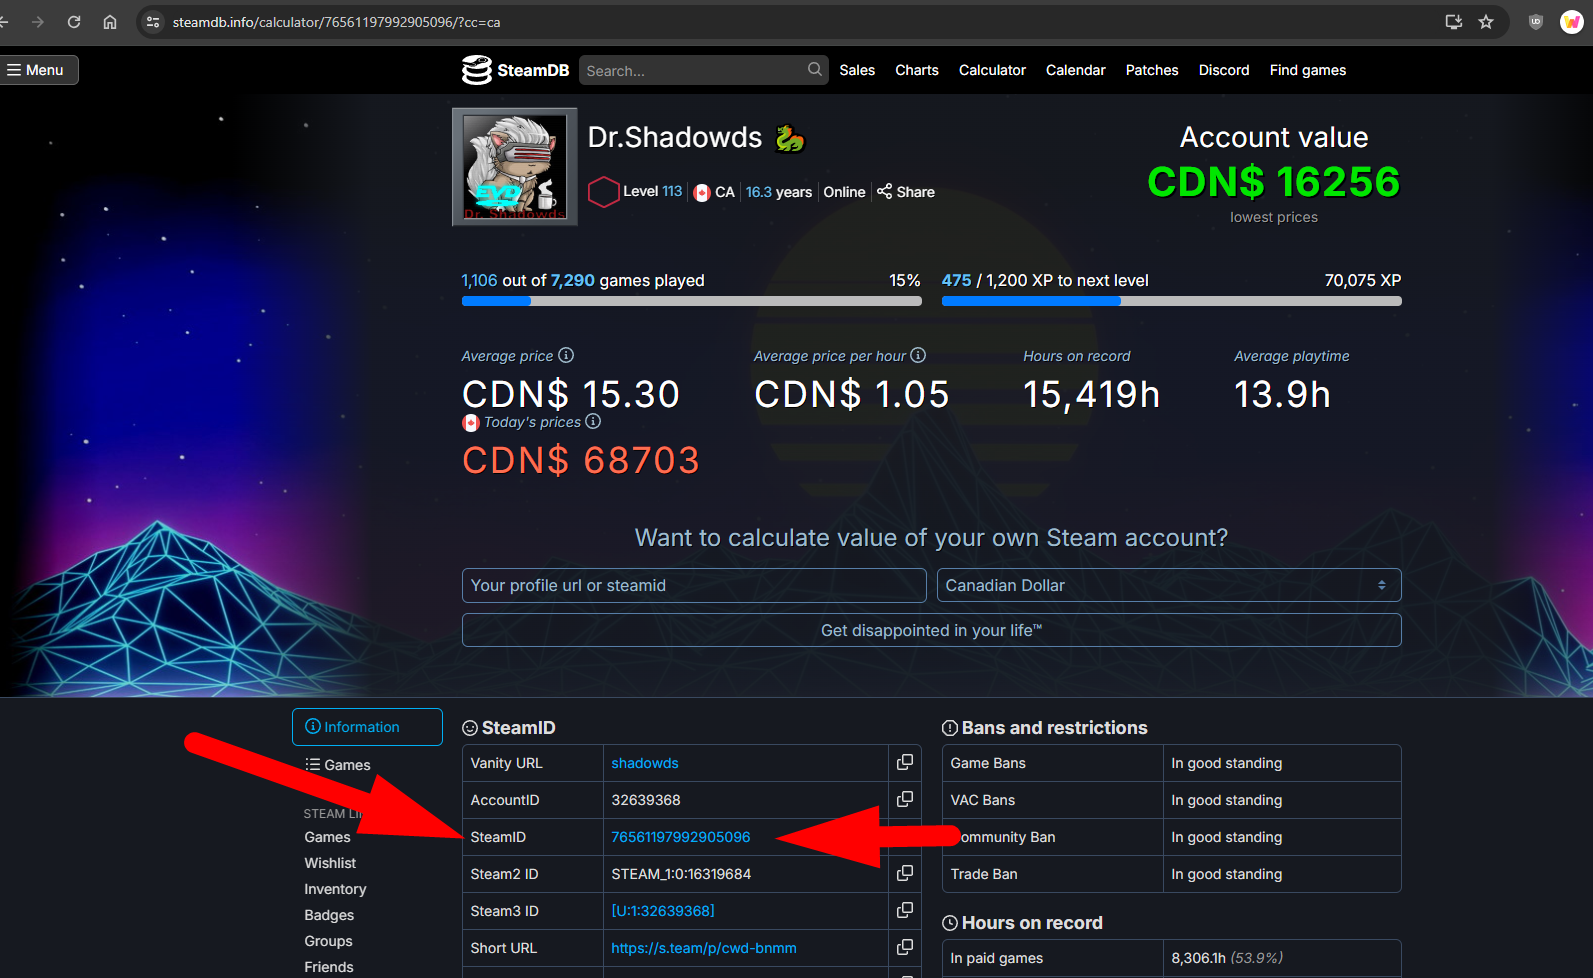This screenshot has height=978, width=1593.
Task: Open Steam library Games link
Action: [x=328, y=837]
